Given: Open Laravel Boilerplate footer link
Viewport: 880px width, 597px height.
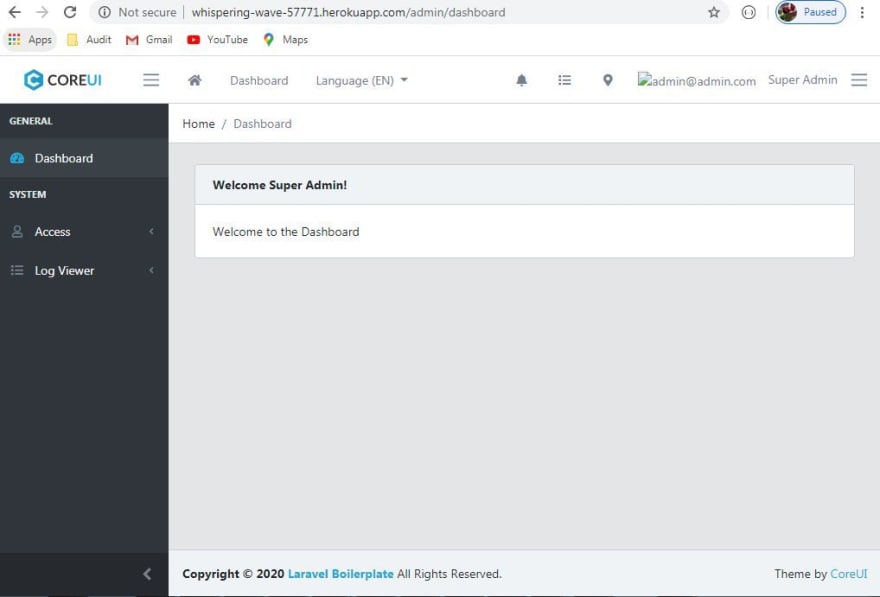Looking at the screenshot, I should coord(341,574).
